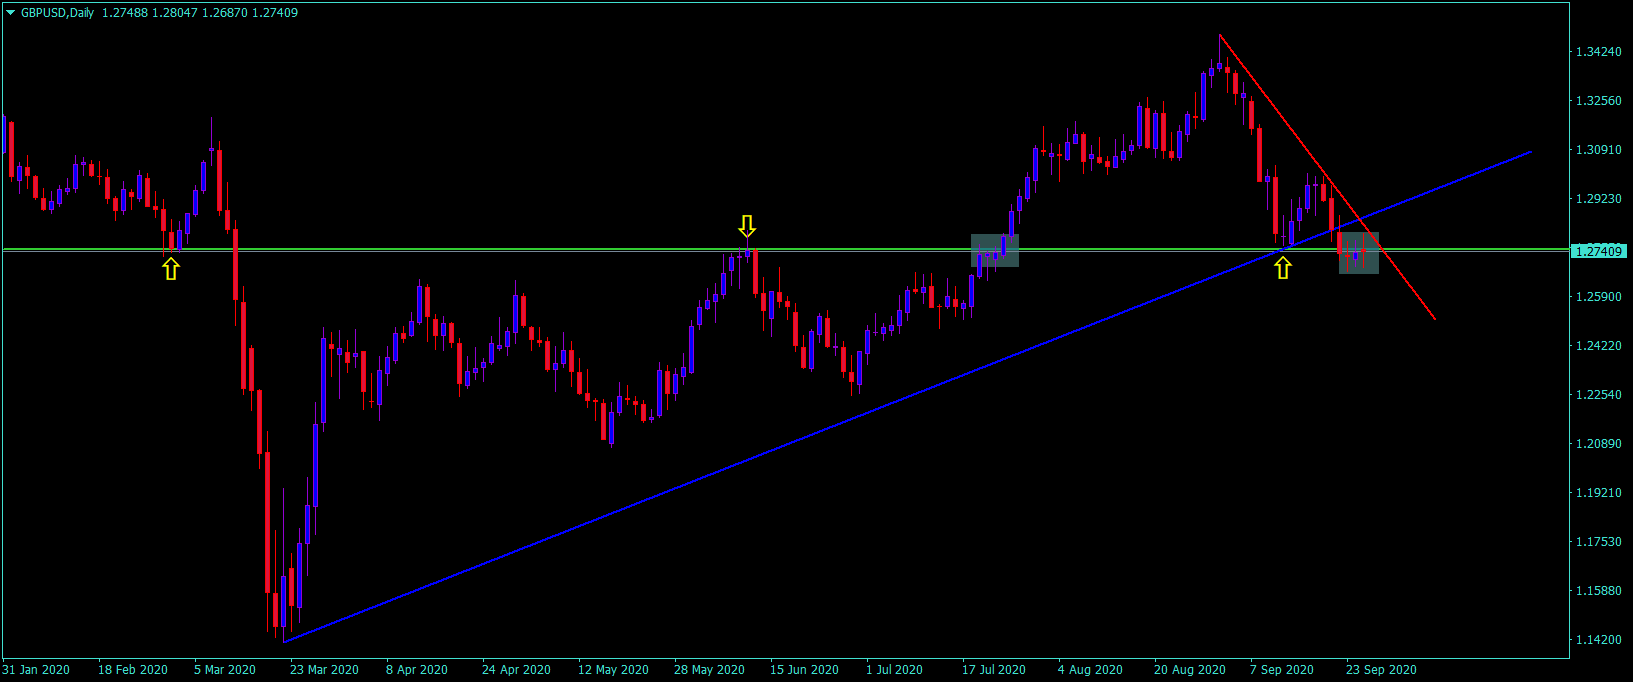Select the high value 1.28047 in header
This screenshot has width=1633, height=682.
tap(174, 13)
